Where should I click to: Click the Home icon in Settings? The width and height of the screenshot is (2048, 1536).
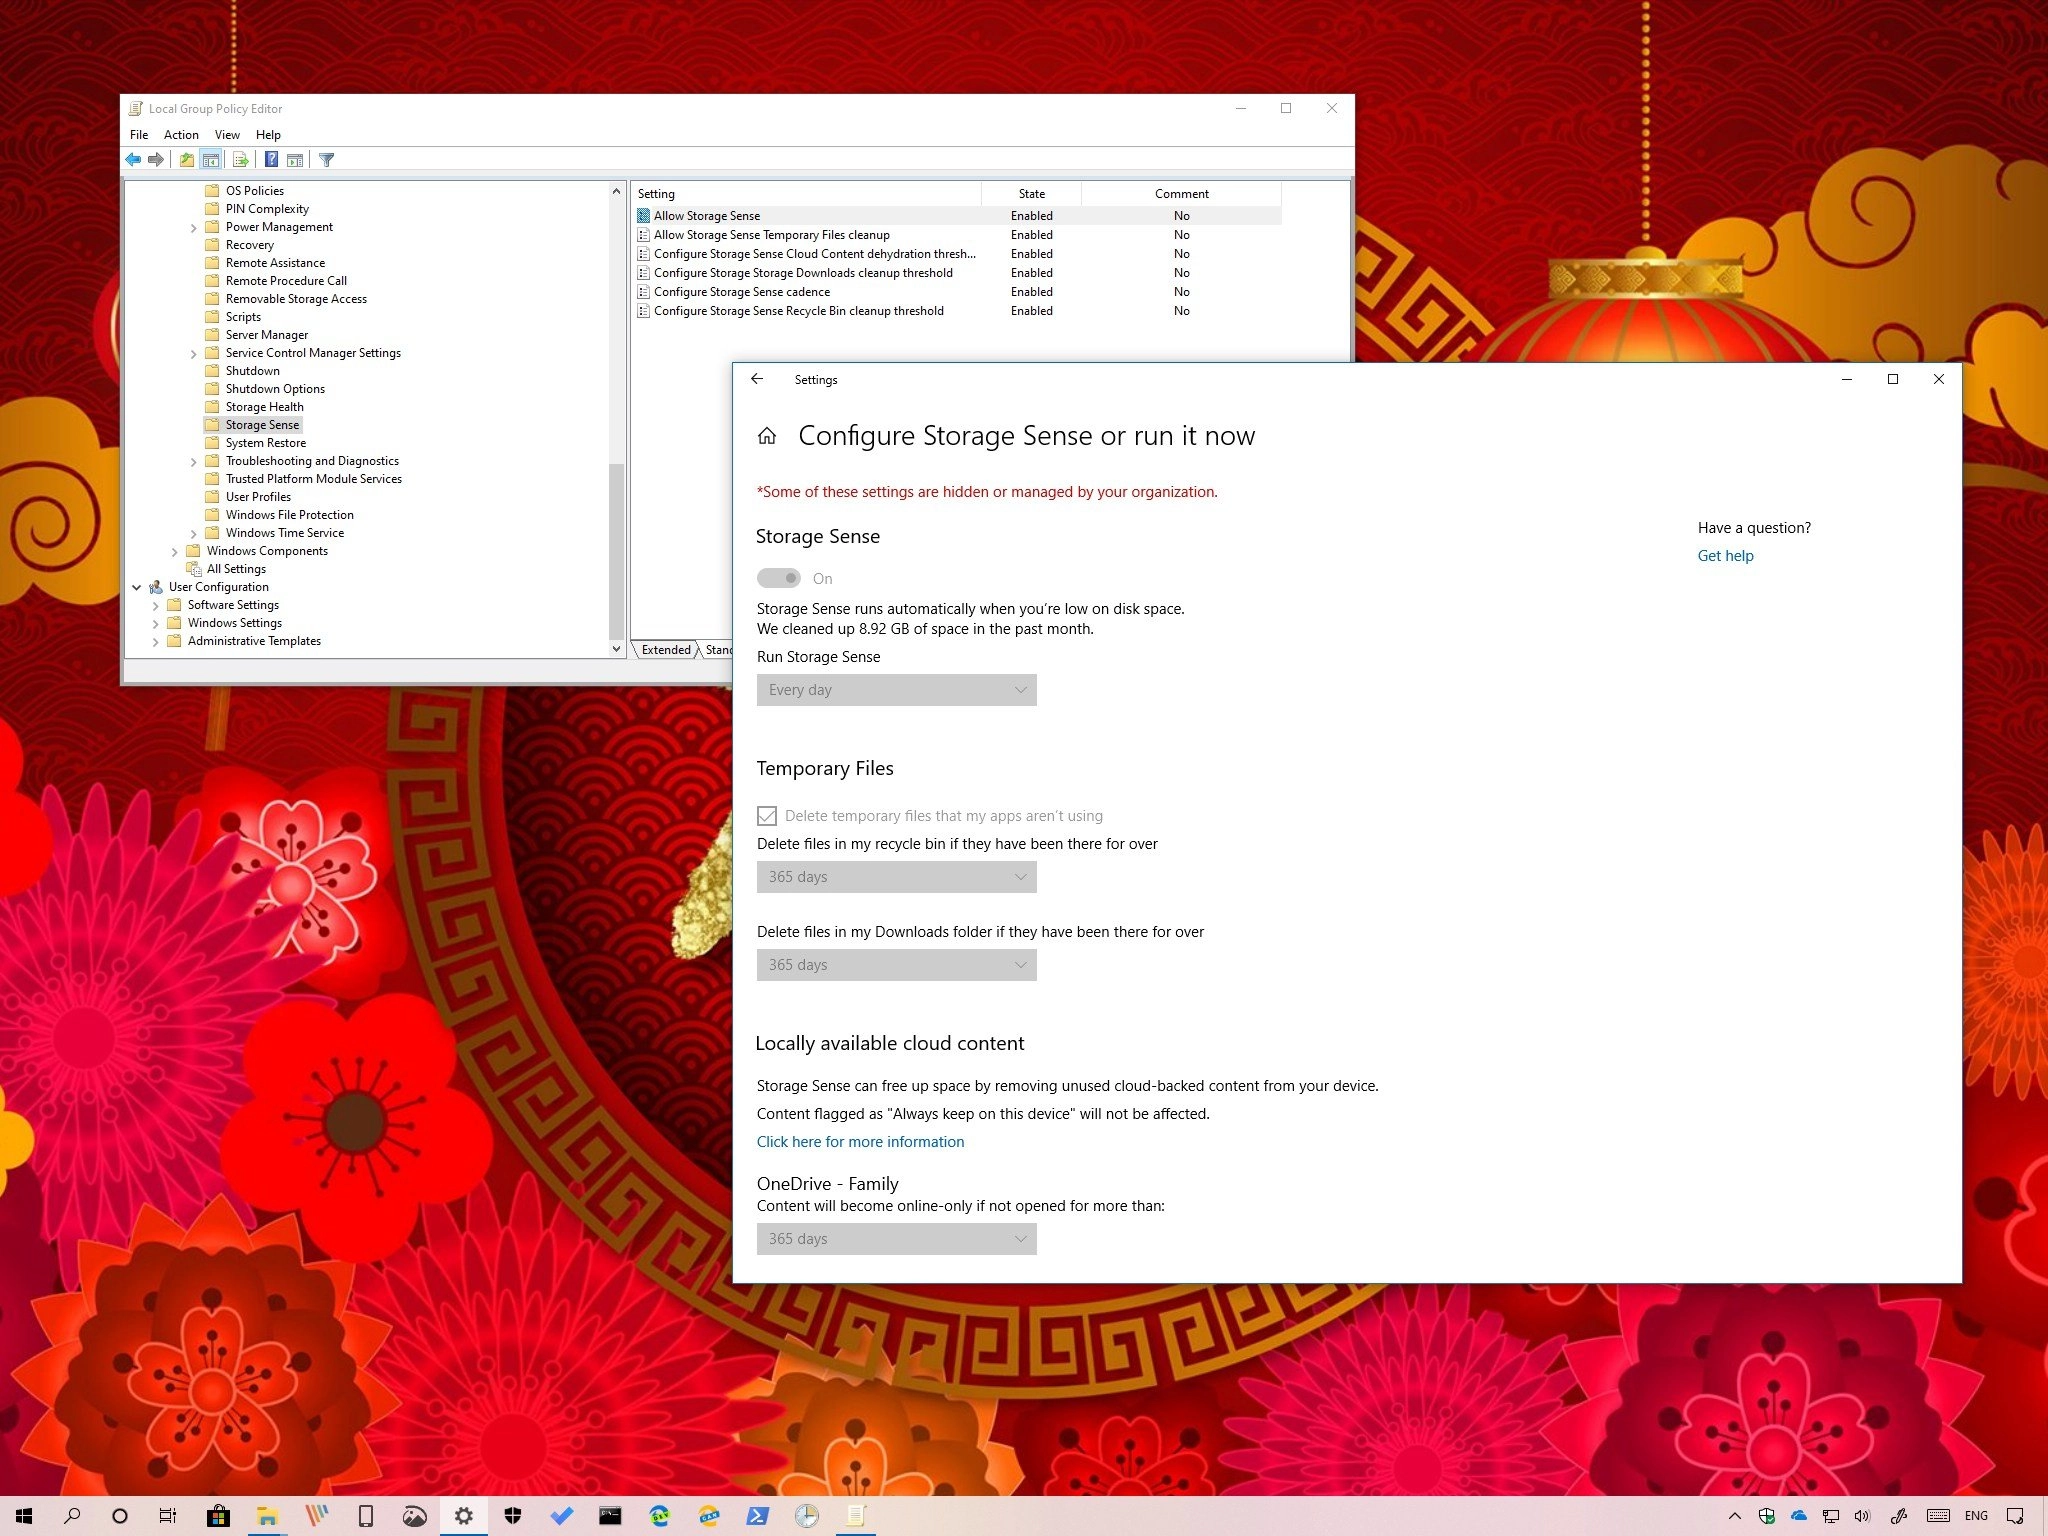[767, 436]
